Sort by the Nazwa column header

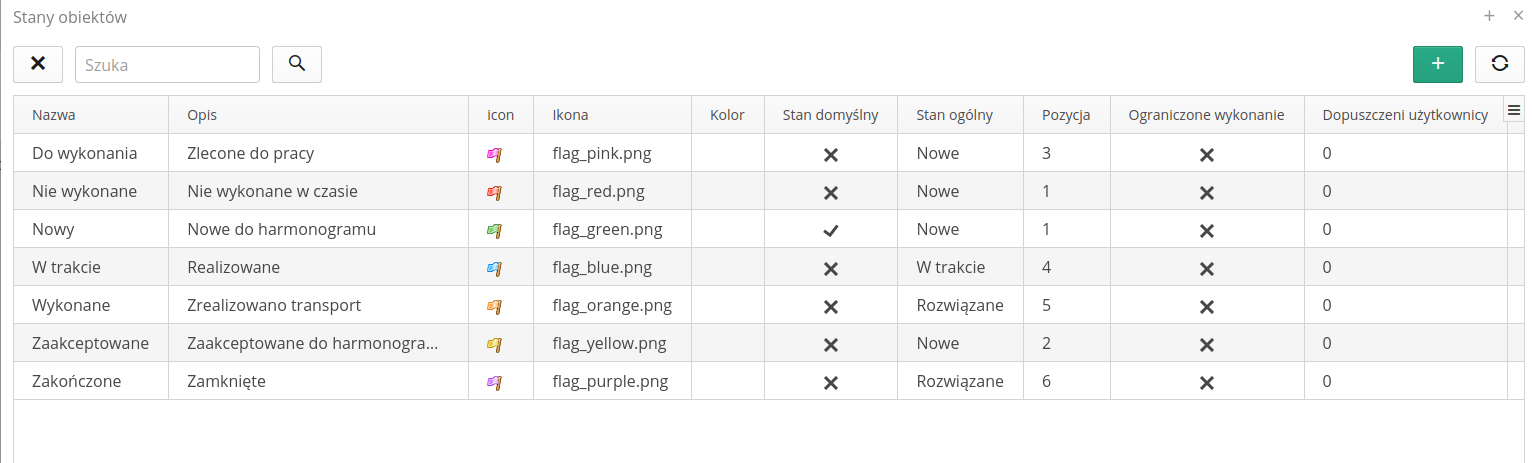click(54, 115)
